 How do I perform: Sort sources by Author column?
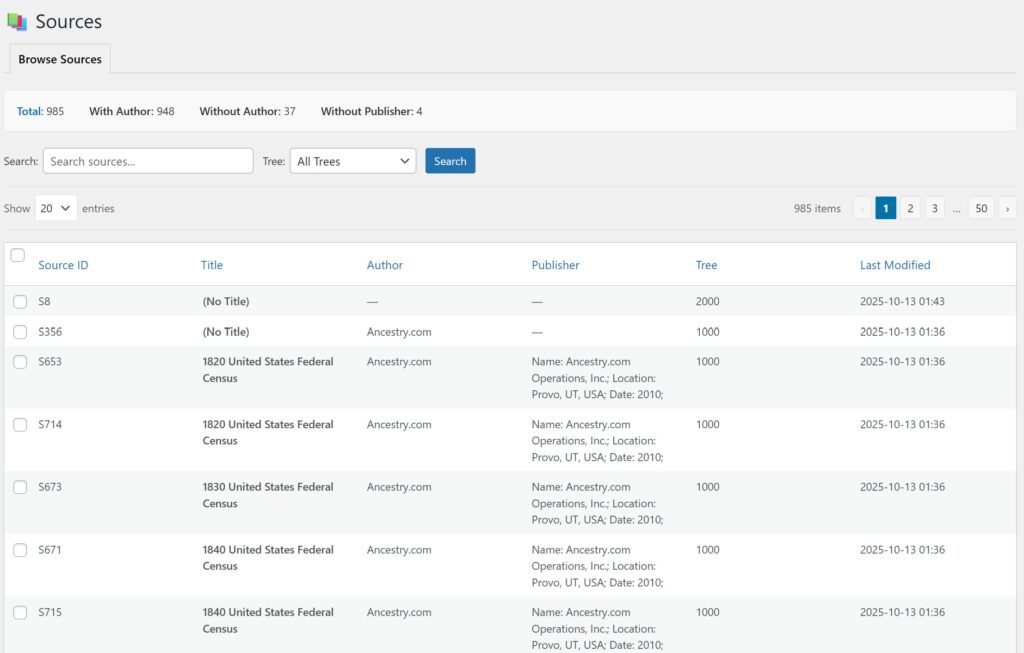tap(385, 265)
